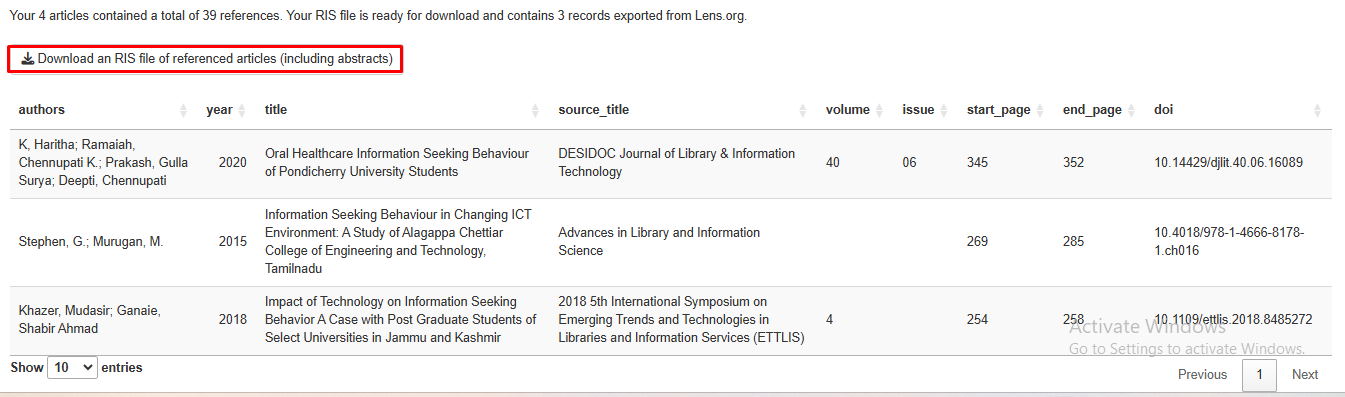Sort table by volume column arrows

tap(879, 110)
